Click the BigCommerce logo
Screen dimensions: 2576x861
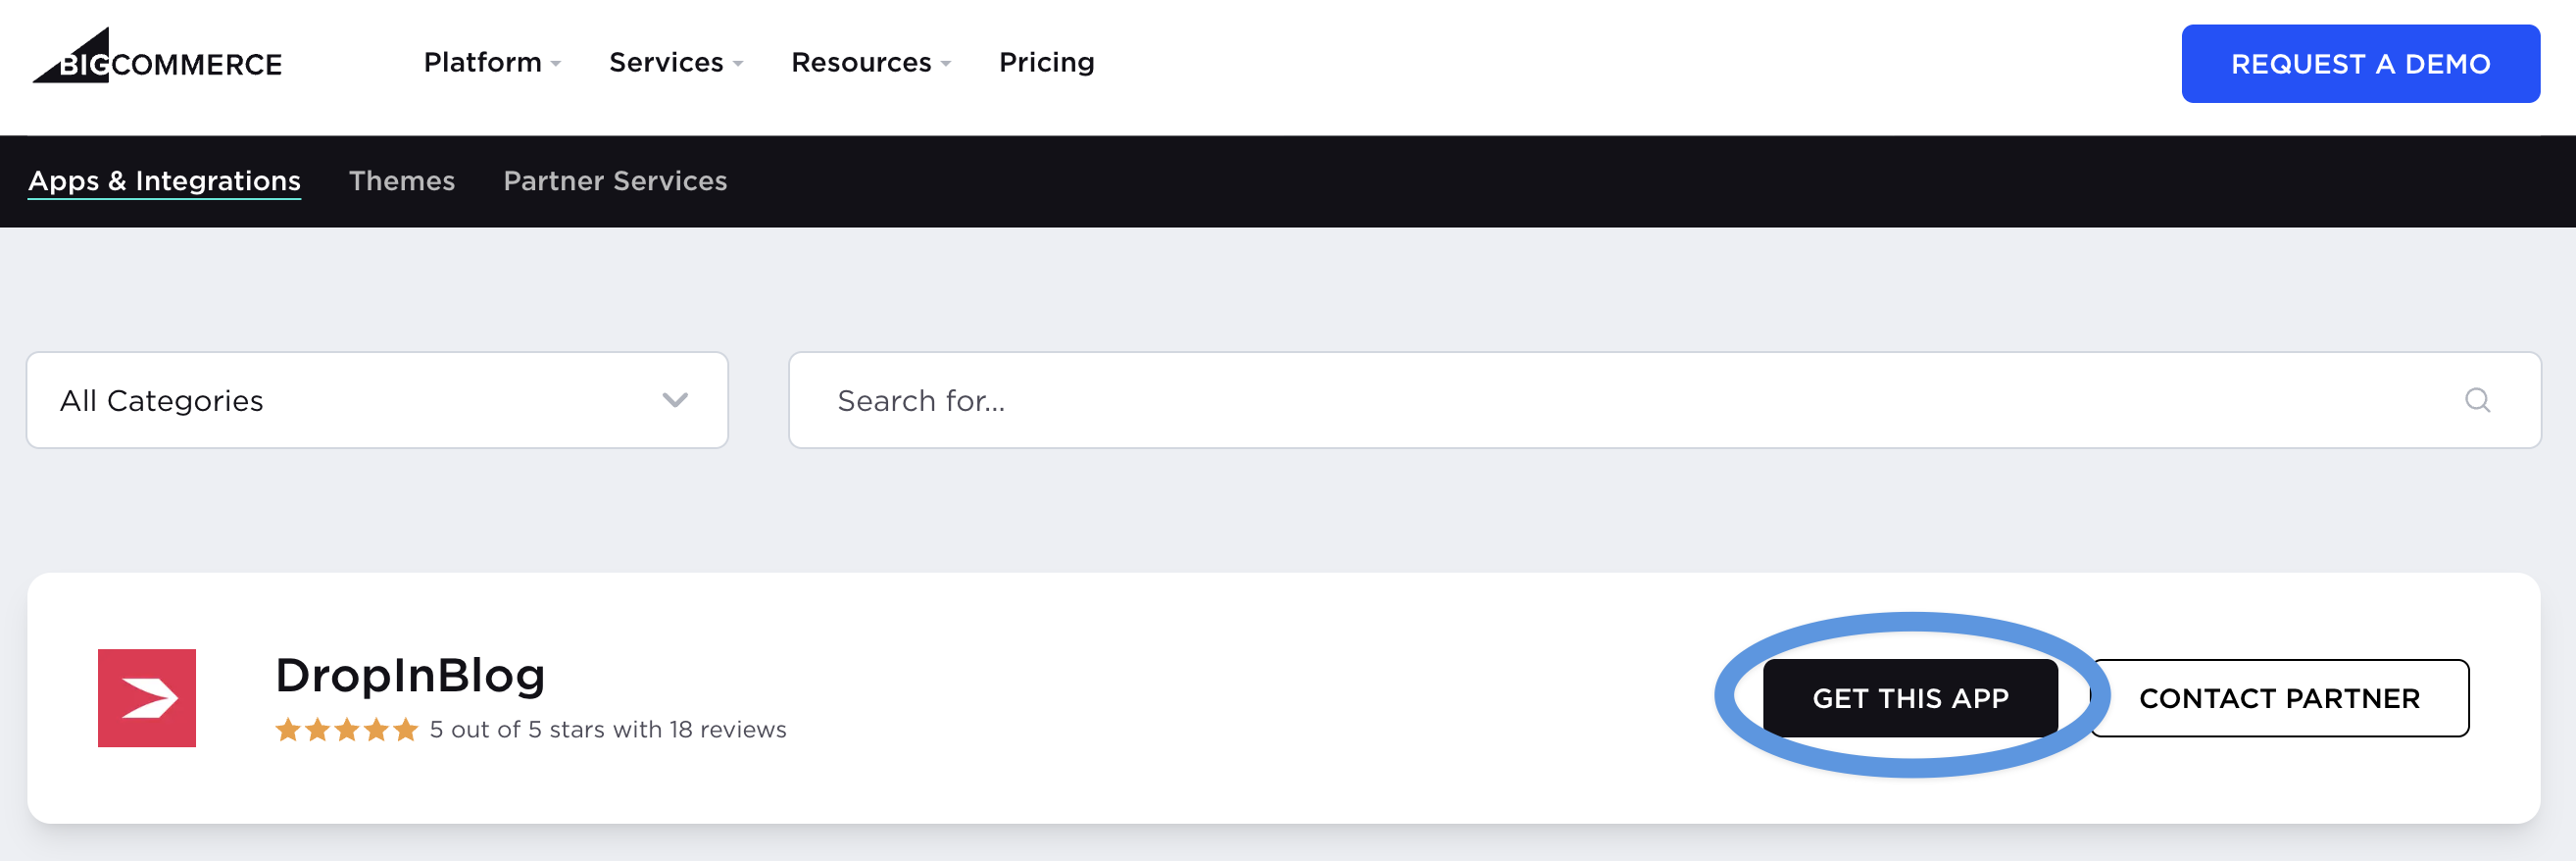coord(157,60)
